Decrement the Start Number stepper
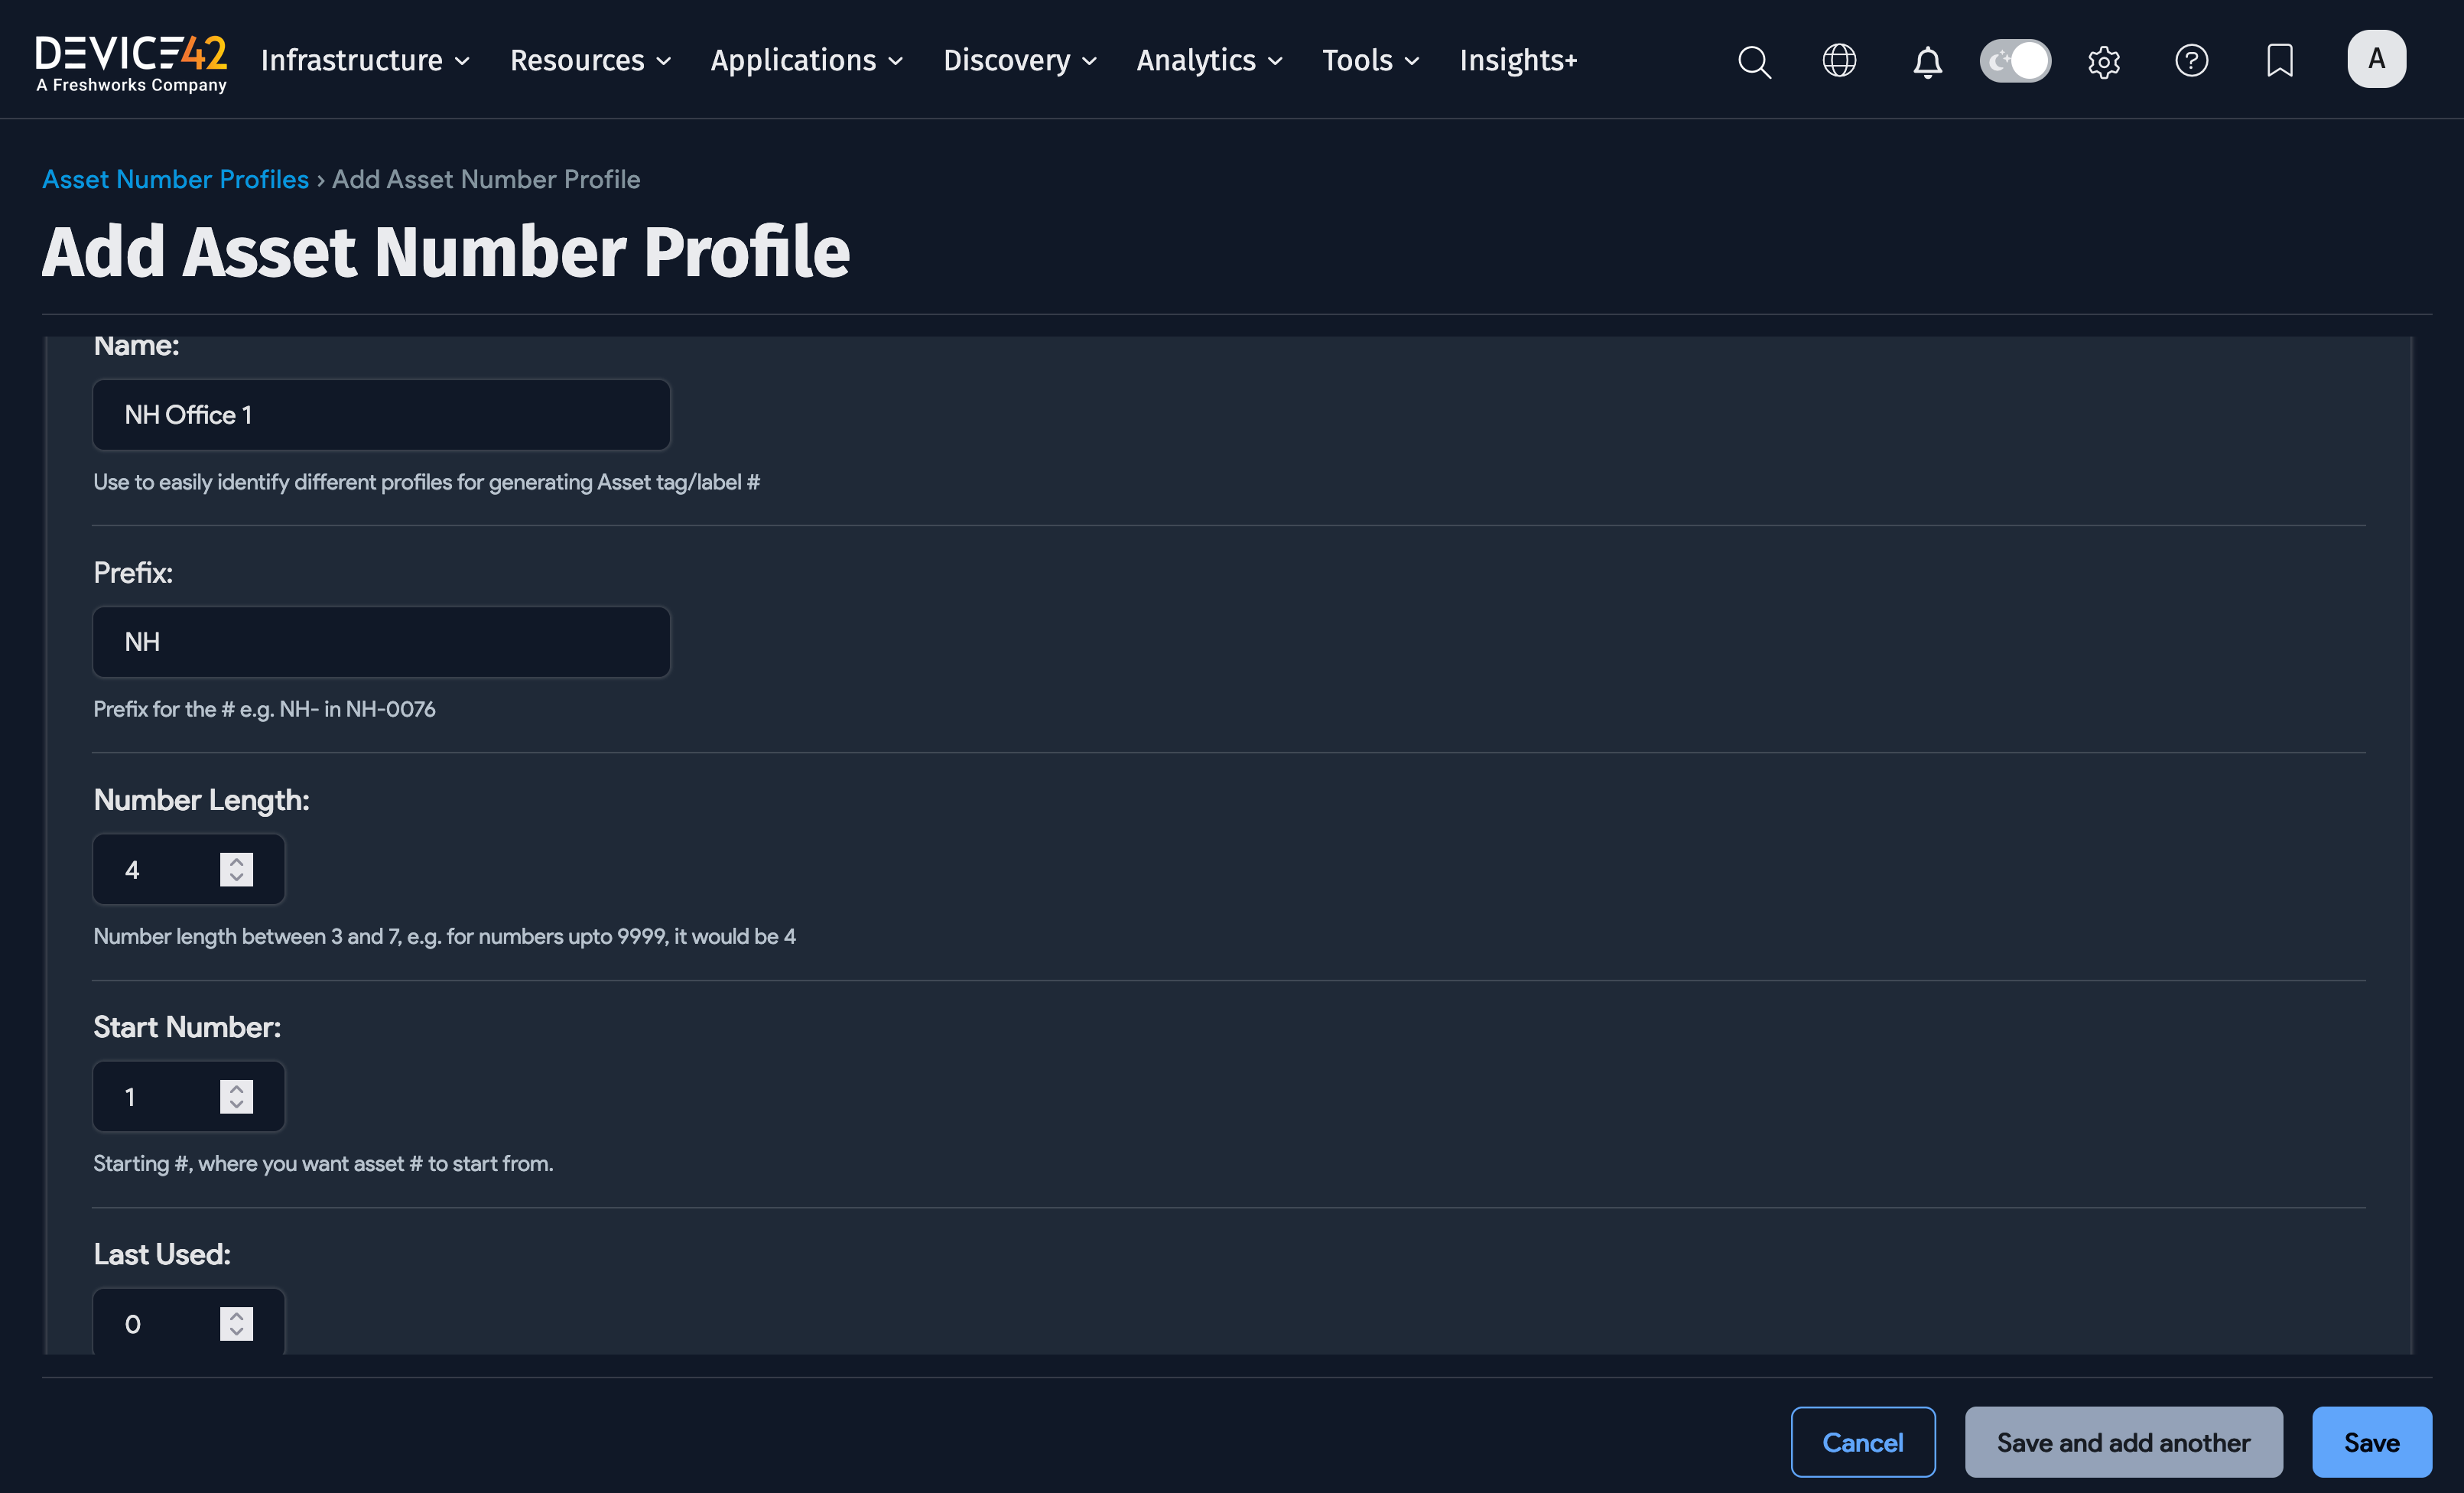This screenshot has height=1493, width=2464. coord(236,1106)
